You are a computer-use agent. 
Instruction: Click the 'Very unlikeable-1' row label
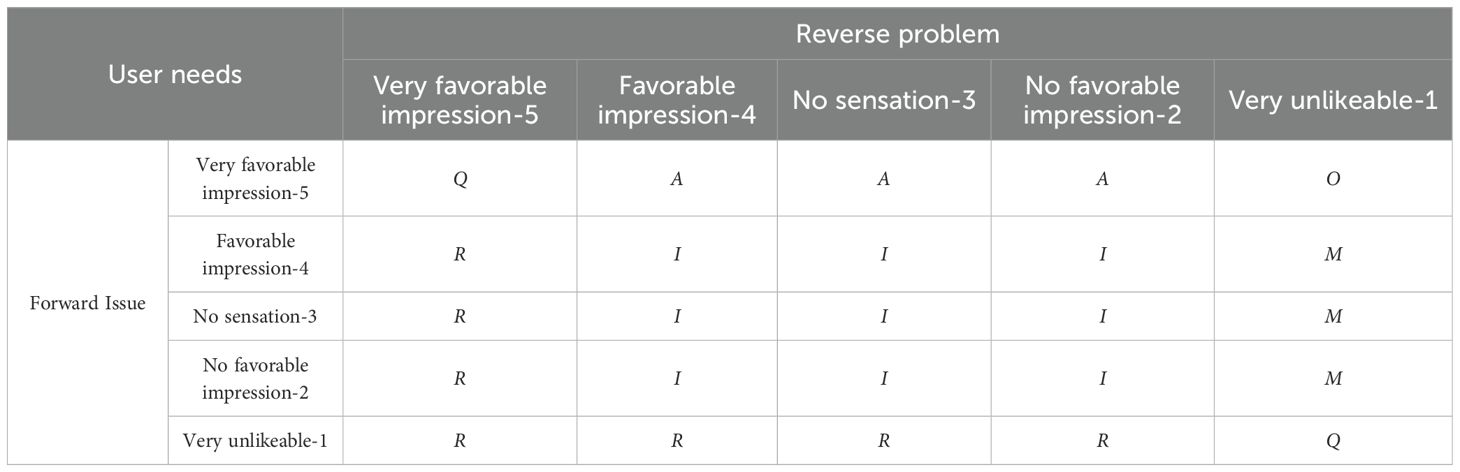point(256,440)
